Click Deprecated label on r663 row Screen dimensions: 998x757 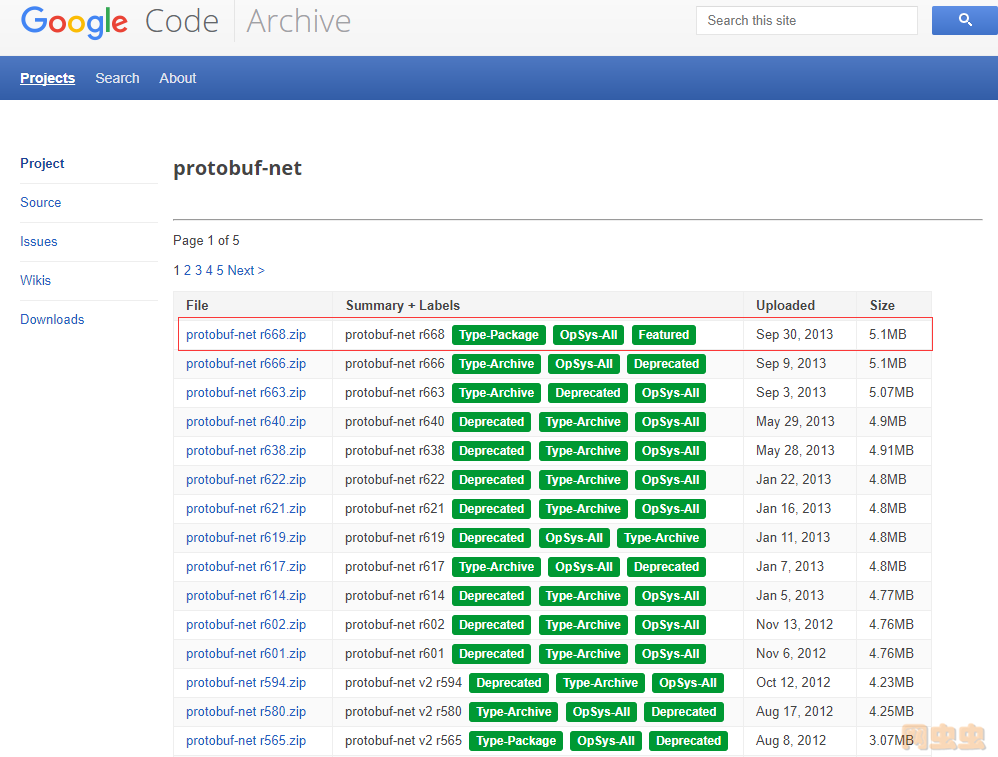click(x=587, y=393)
